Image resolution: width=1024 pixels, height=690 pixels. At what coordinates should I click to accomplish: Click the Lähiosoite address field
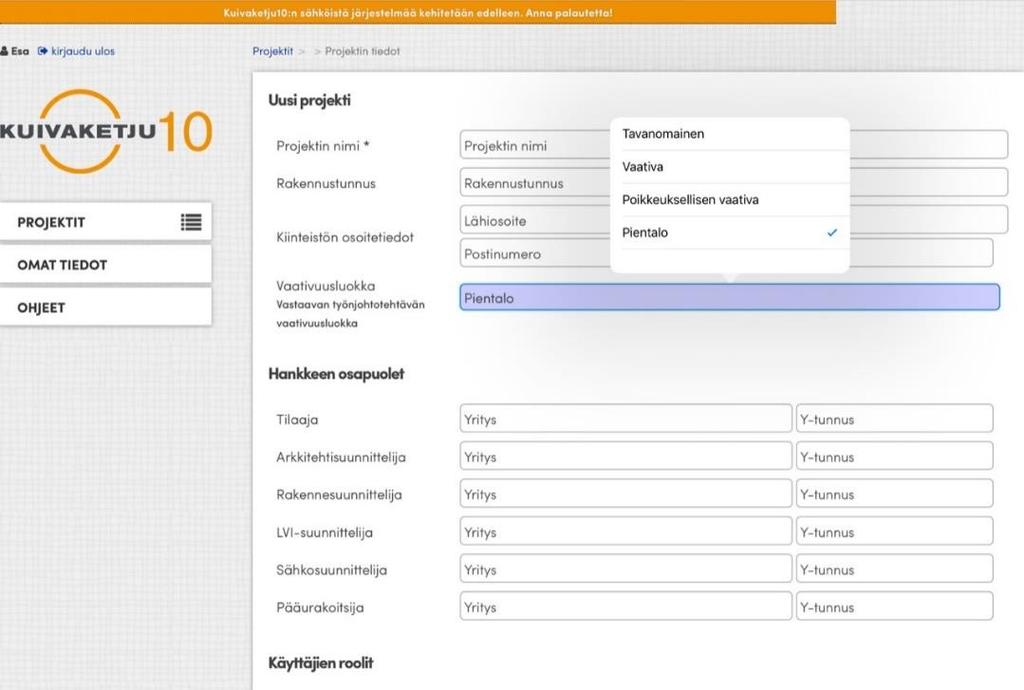click(x=733, y=220)
